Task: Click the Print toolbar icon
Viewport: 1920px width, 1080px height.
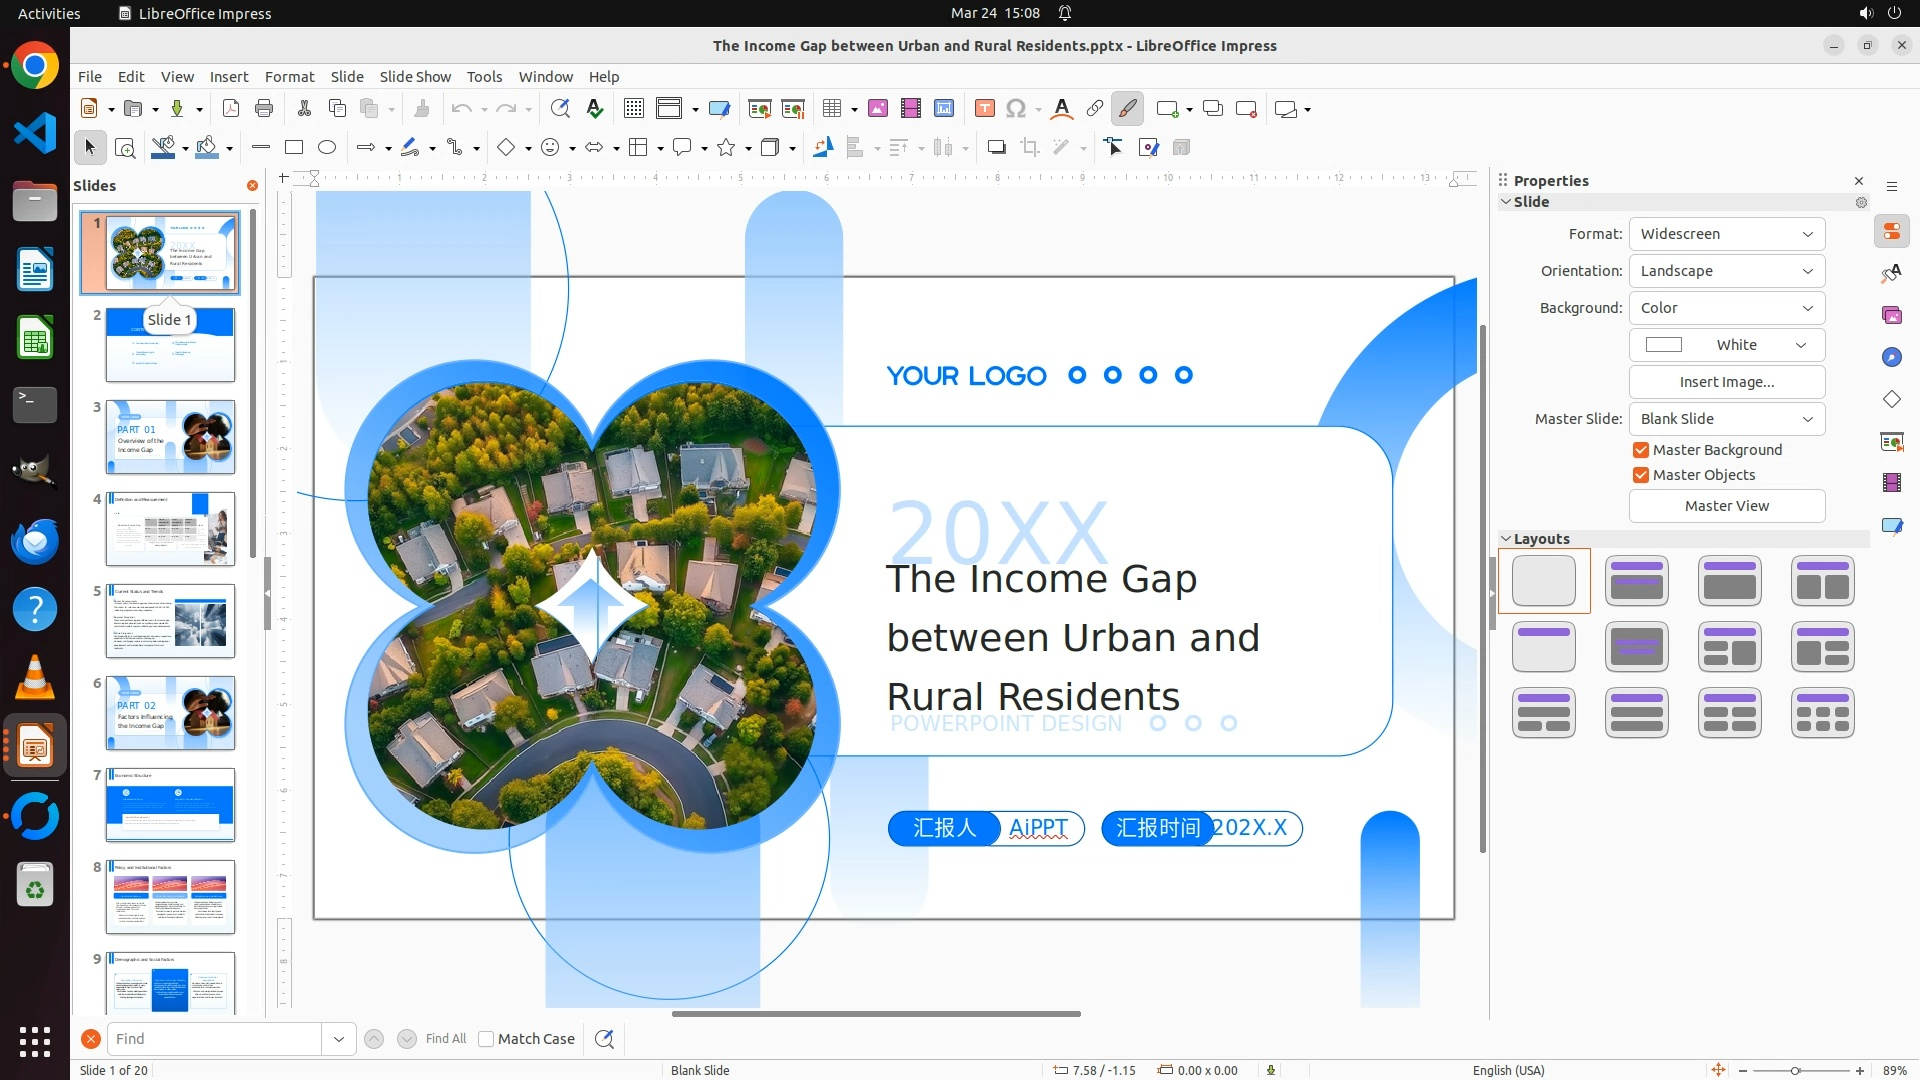Action: [264, 109]
